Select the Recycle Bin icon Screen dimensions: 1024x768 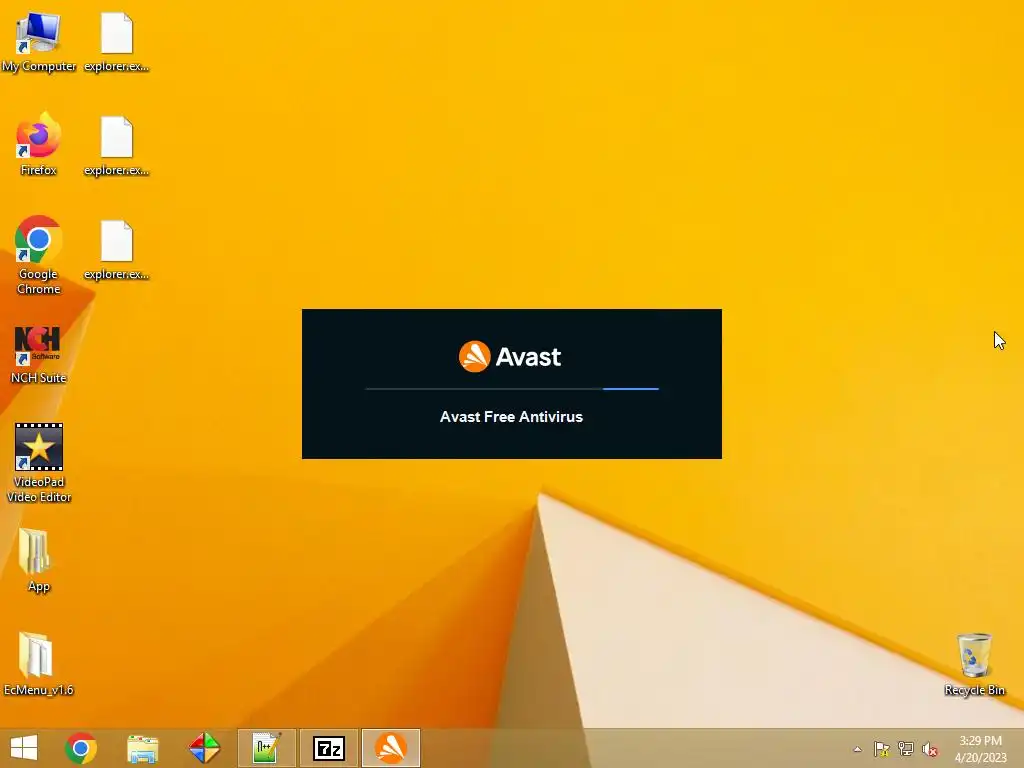click(974, 664)
